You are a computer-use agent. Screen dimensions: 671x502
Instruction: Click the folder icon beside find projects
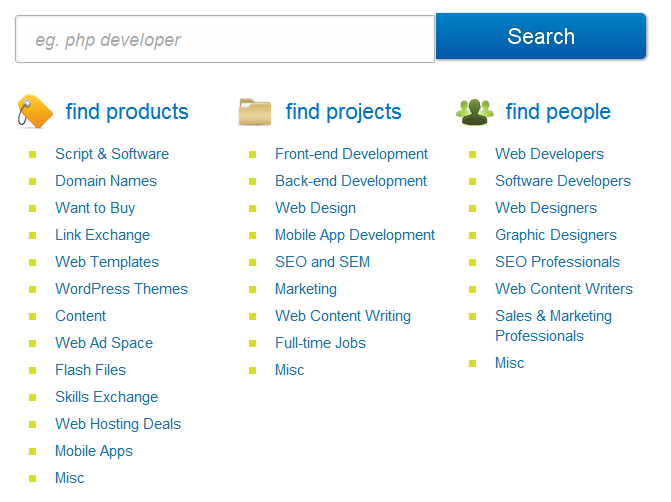coord(255,111)
